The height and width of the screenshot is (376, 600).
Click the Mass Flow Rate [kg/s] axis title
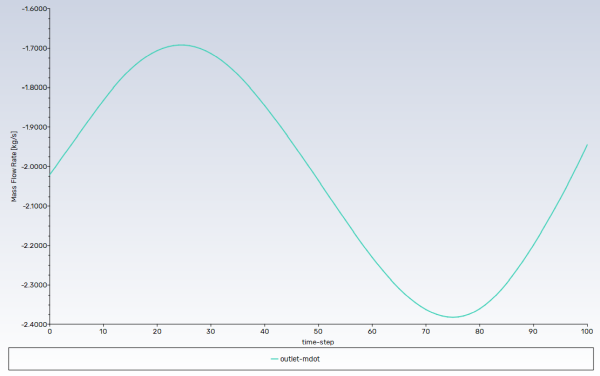[x=14, y=166]
